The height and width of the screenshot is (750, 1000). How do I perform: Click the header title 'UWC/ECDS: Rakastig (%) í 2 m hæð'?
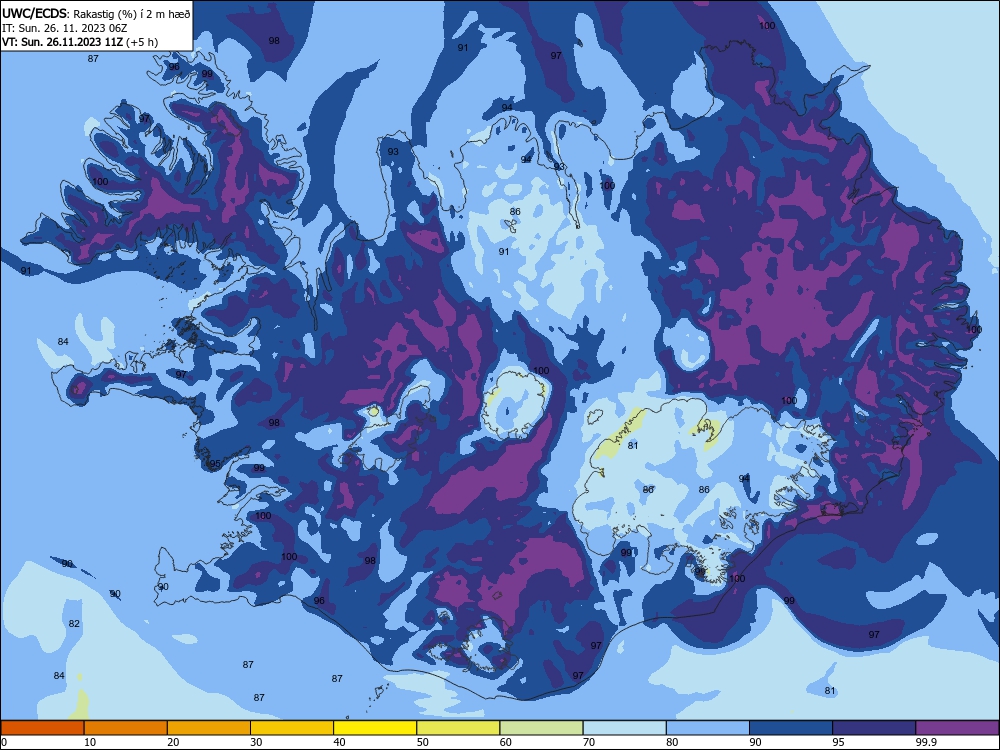point(96,13)
